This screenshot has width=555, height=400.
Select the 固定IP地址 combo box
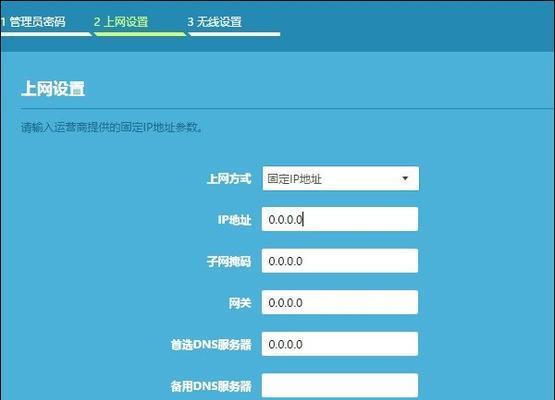[341, 178]
